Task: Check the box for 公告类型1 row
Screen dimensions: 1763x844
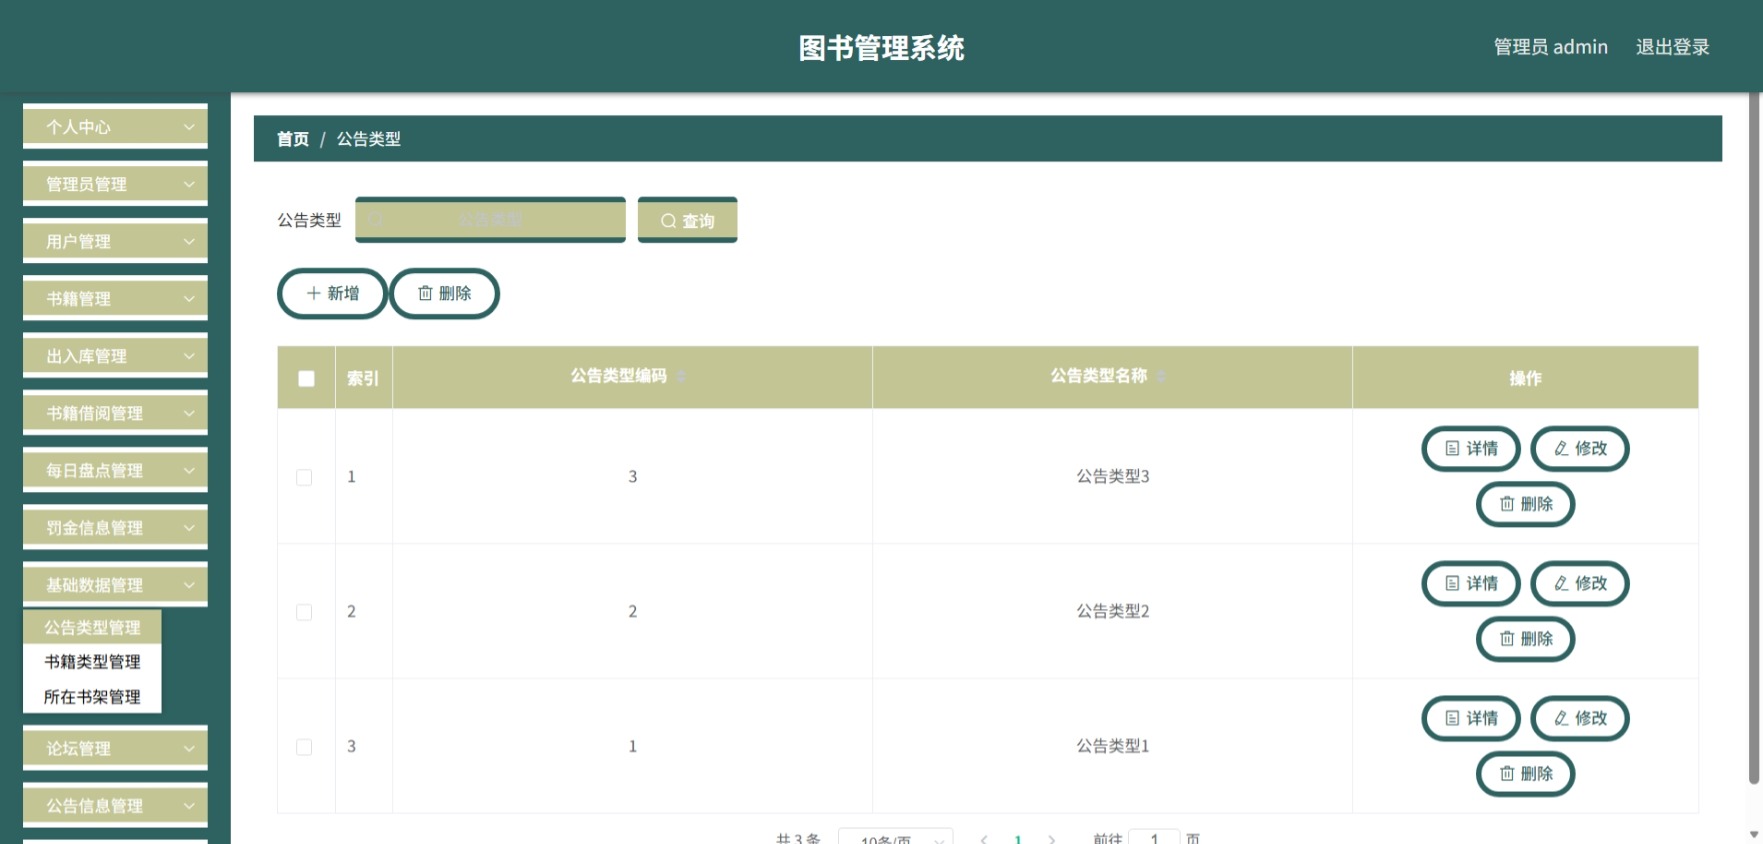Action: tap(304, 747)
